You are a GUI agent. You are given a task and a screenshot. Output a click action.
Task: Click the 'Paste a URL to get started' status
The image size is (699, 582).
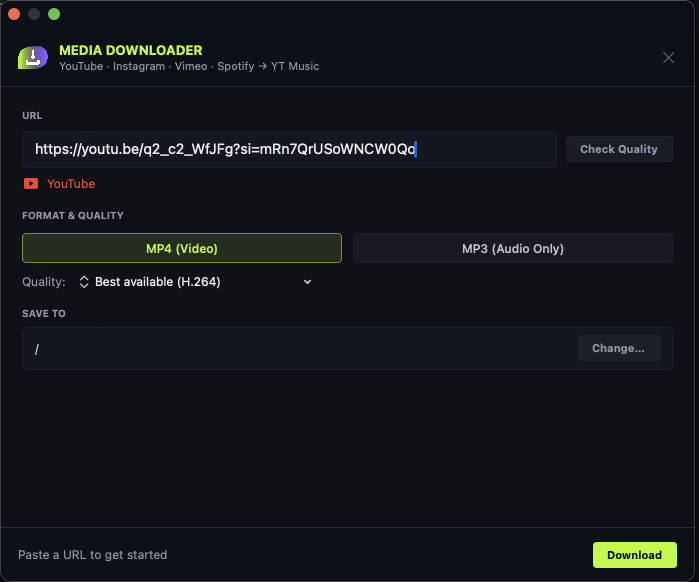click(x=93, y=555)
